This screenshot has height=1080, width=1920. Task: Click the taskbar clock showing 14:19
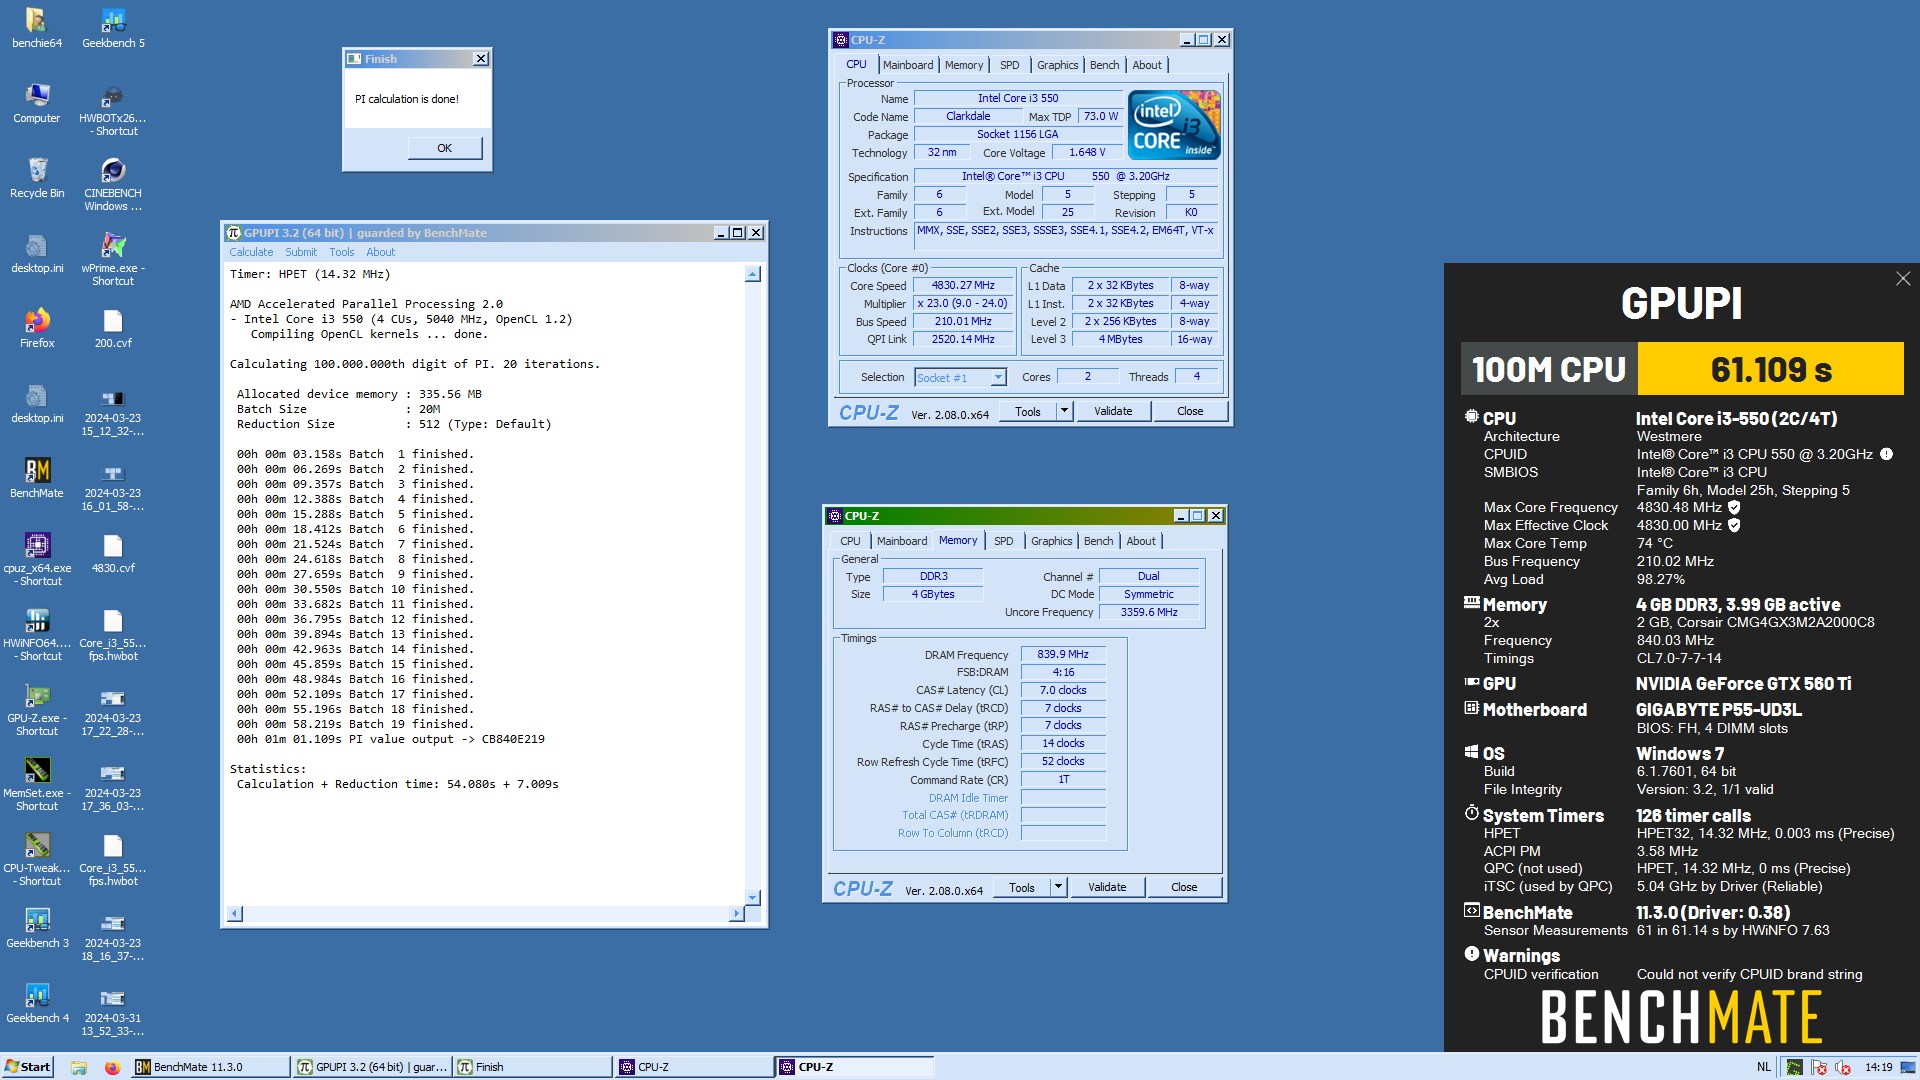coord(1879,1067)
